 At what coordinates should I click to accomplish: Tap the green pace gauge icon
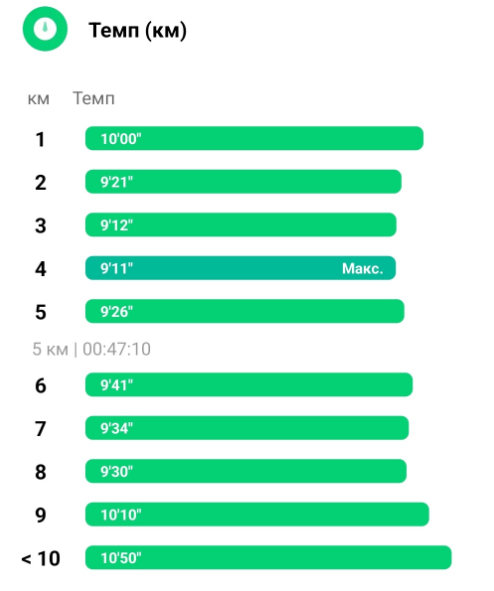pyautogui.click(x=45, y=29)
